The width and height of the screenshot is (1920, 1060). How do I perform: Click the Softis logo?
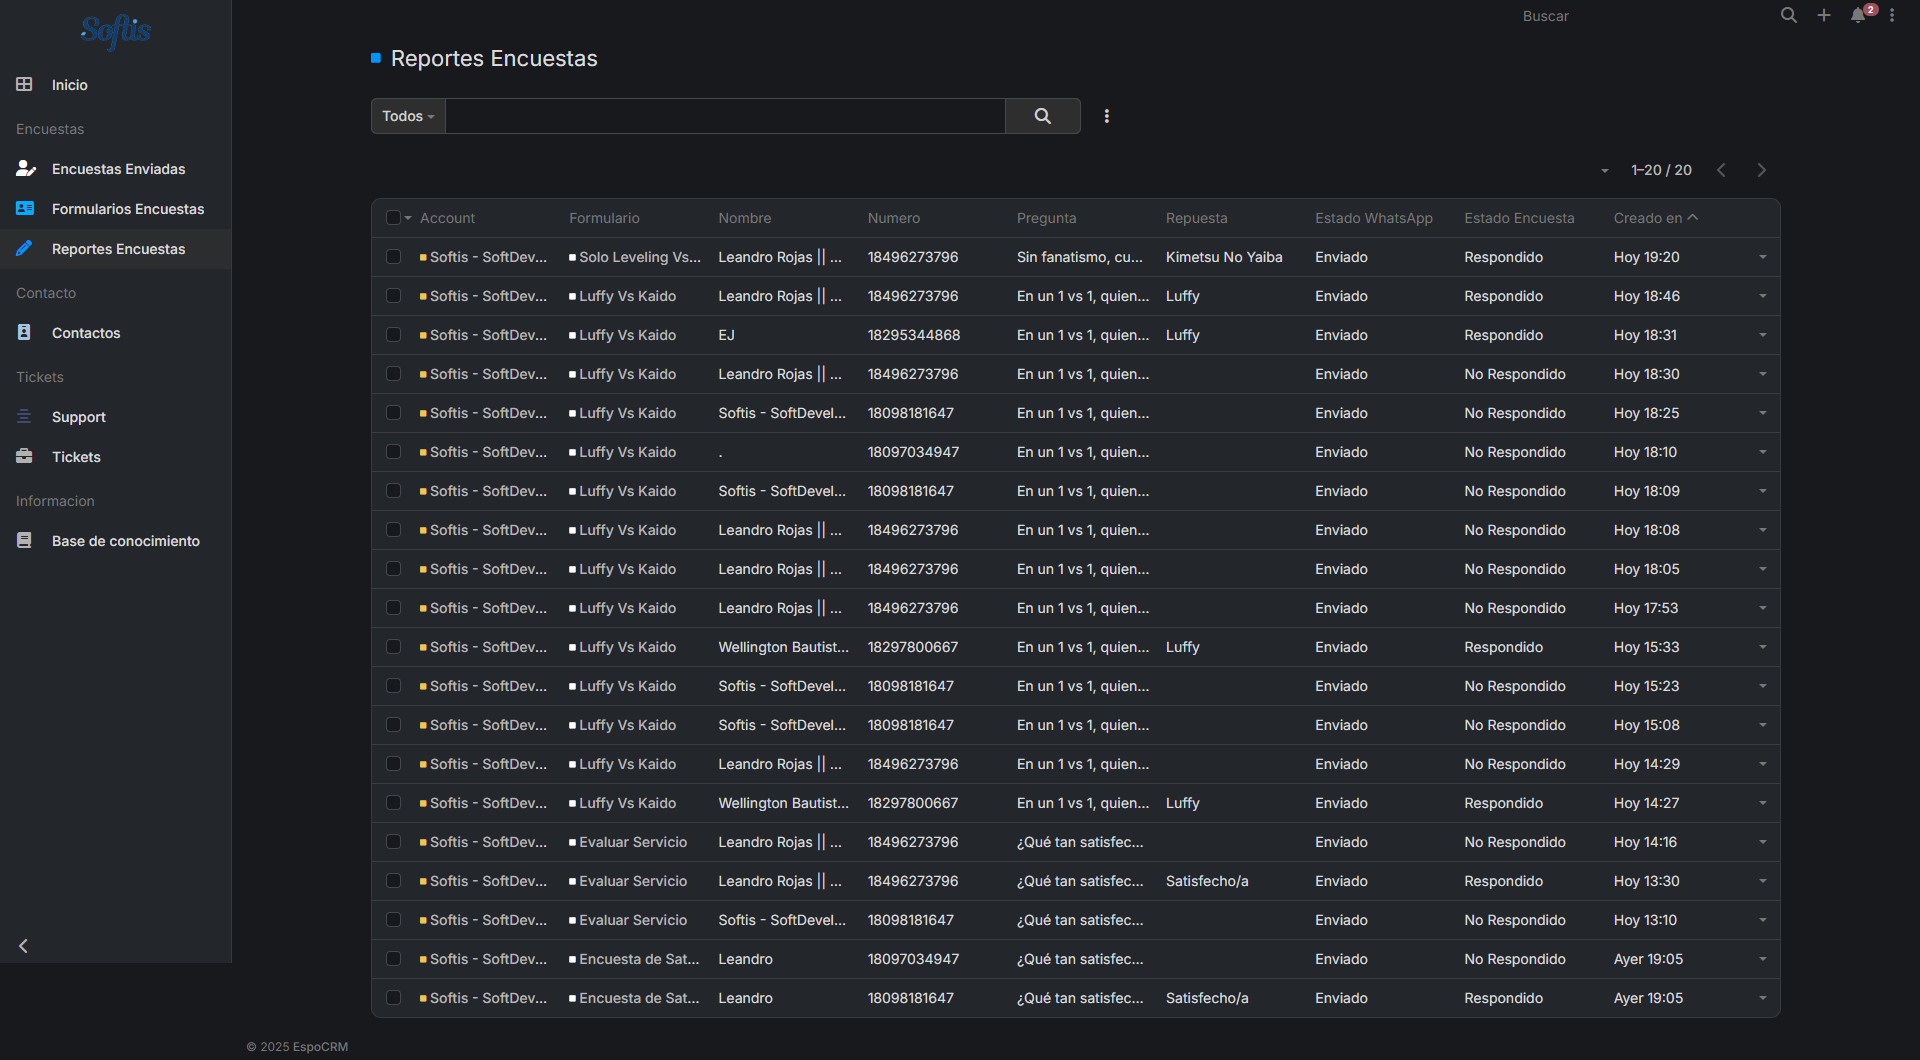pyautogui.click(x=116, y=32)
